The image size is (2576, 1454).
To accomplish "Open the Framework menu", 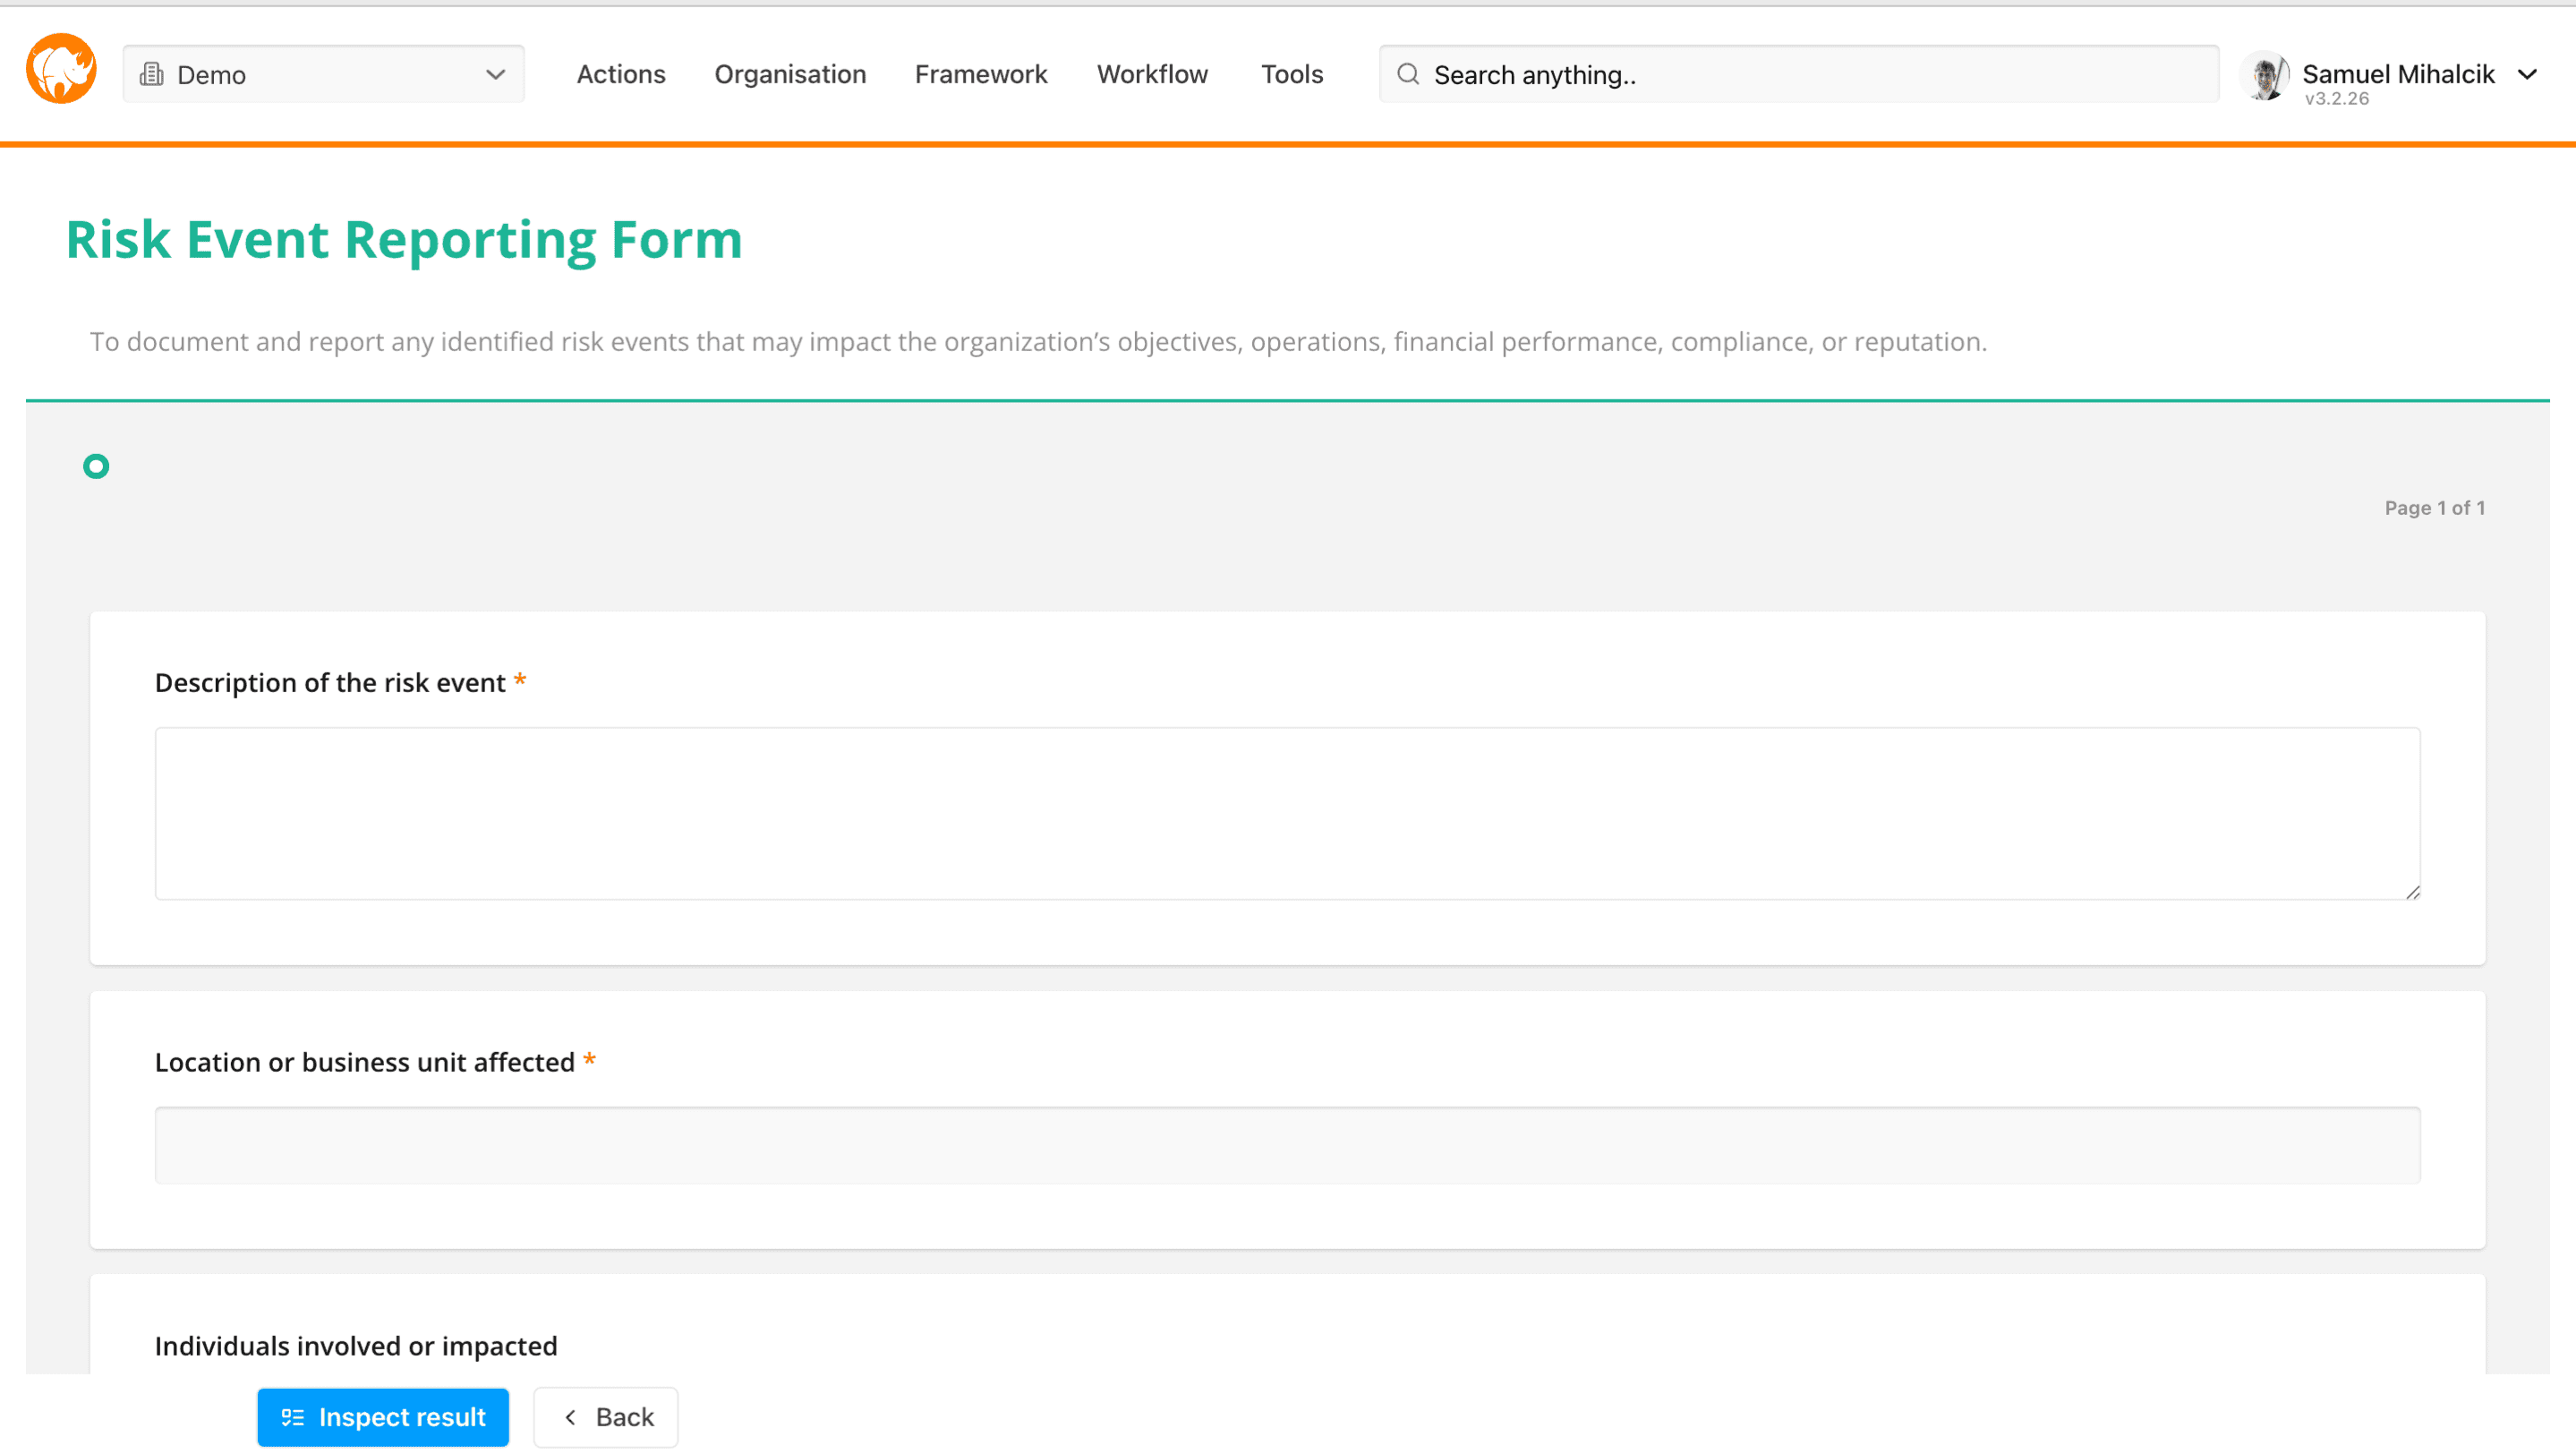I will point(980,74).
